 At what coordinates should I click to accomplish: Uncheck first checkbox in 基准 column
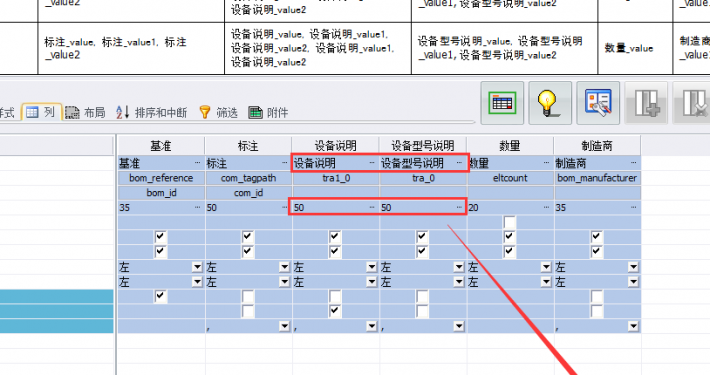[160, 237]
